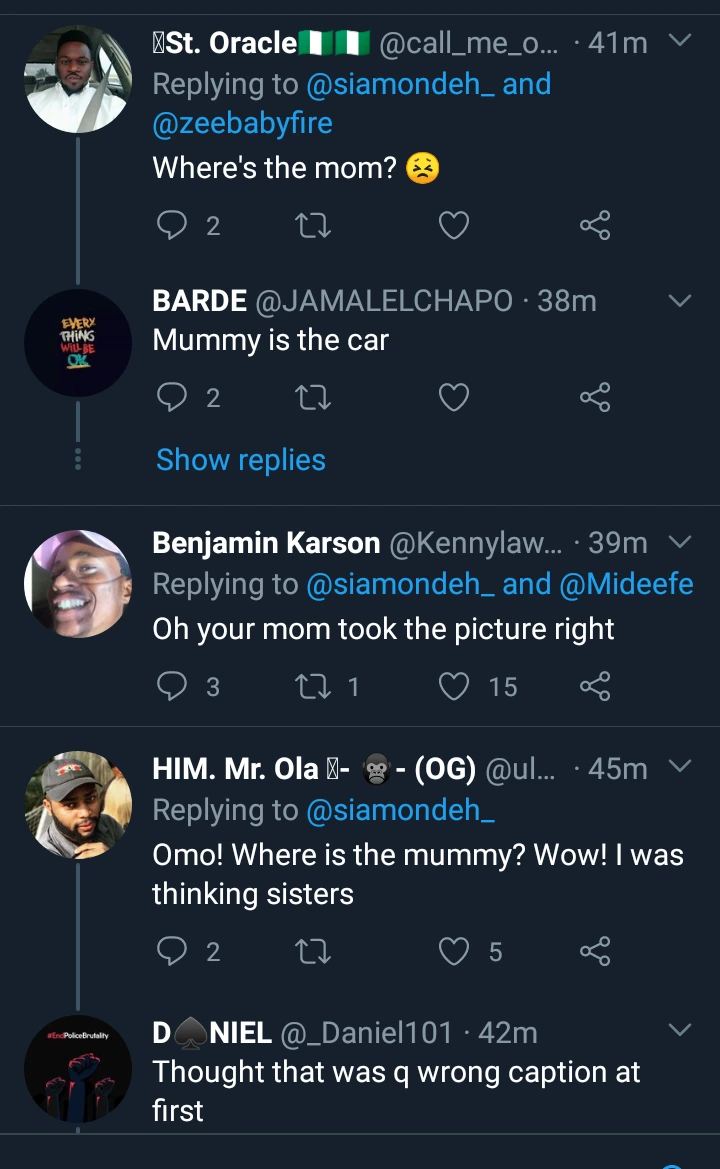
Task: Share HIM. Mr. Ola's tweet
Action: (x=595, y=951)
